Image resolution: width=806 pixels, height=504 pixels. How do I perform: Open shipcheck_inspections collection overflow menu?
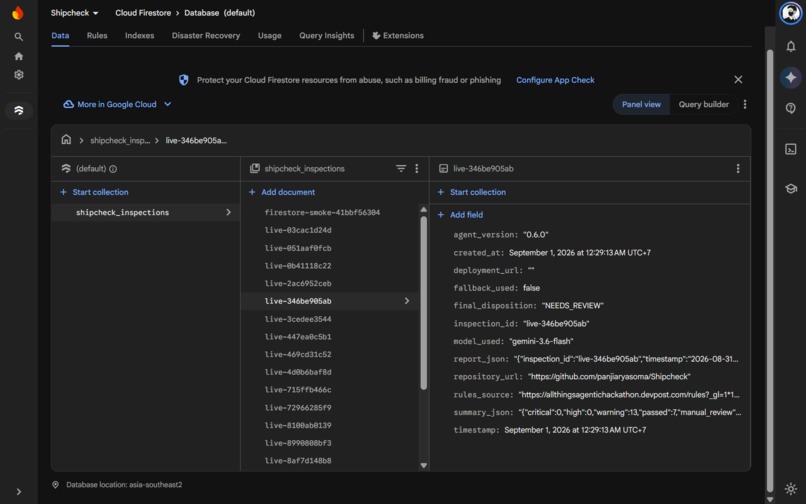click(x=416, y=168)
